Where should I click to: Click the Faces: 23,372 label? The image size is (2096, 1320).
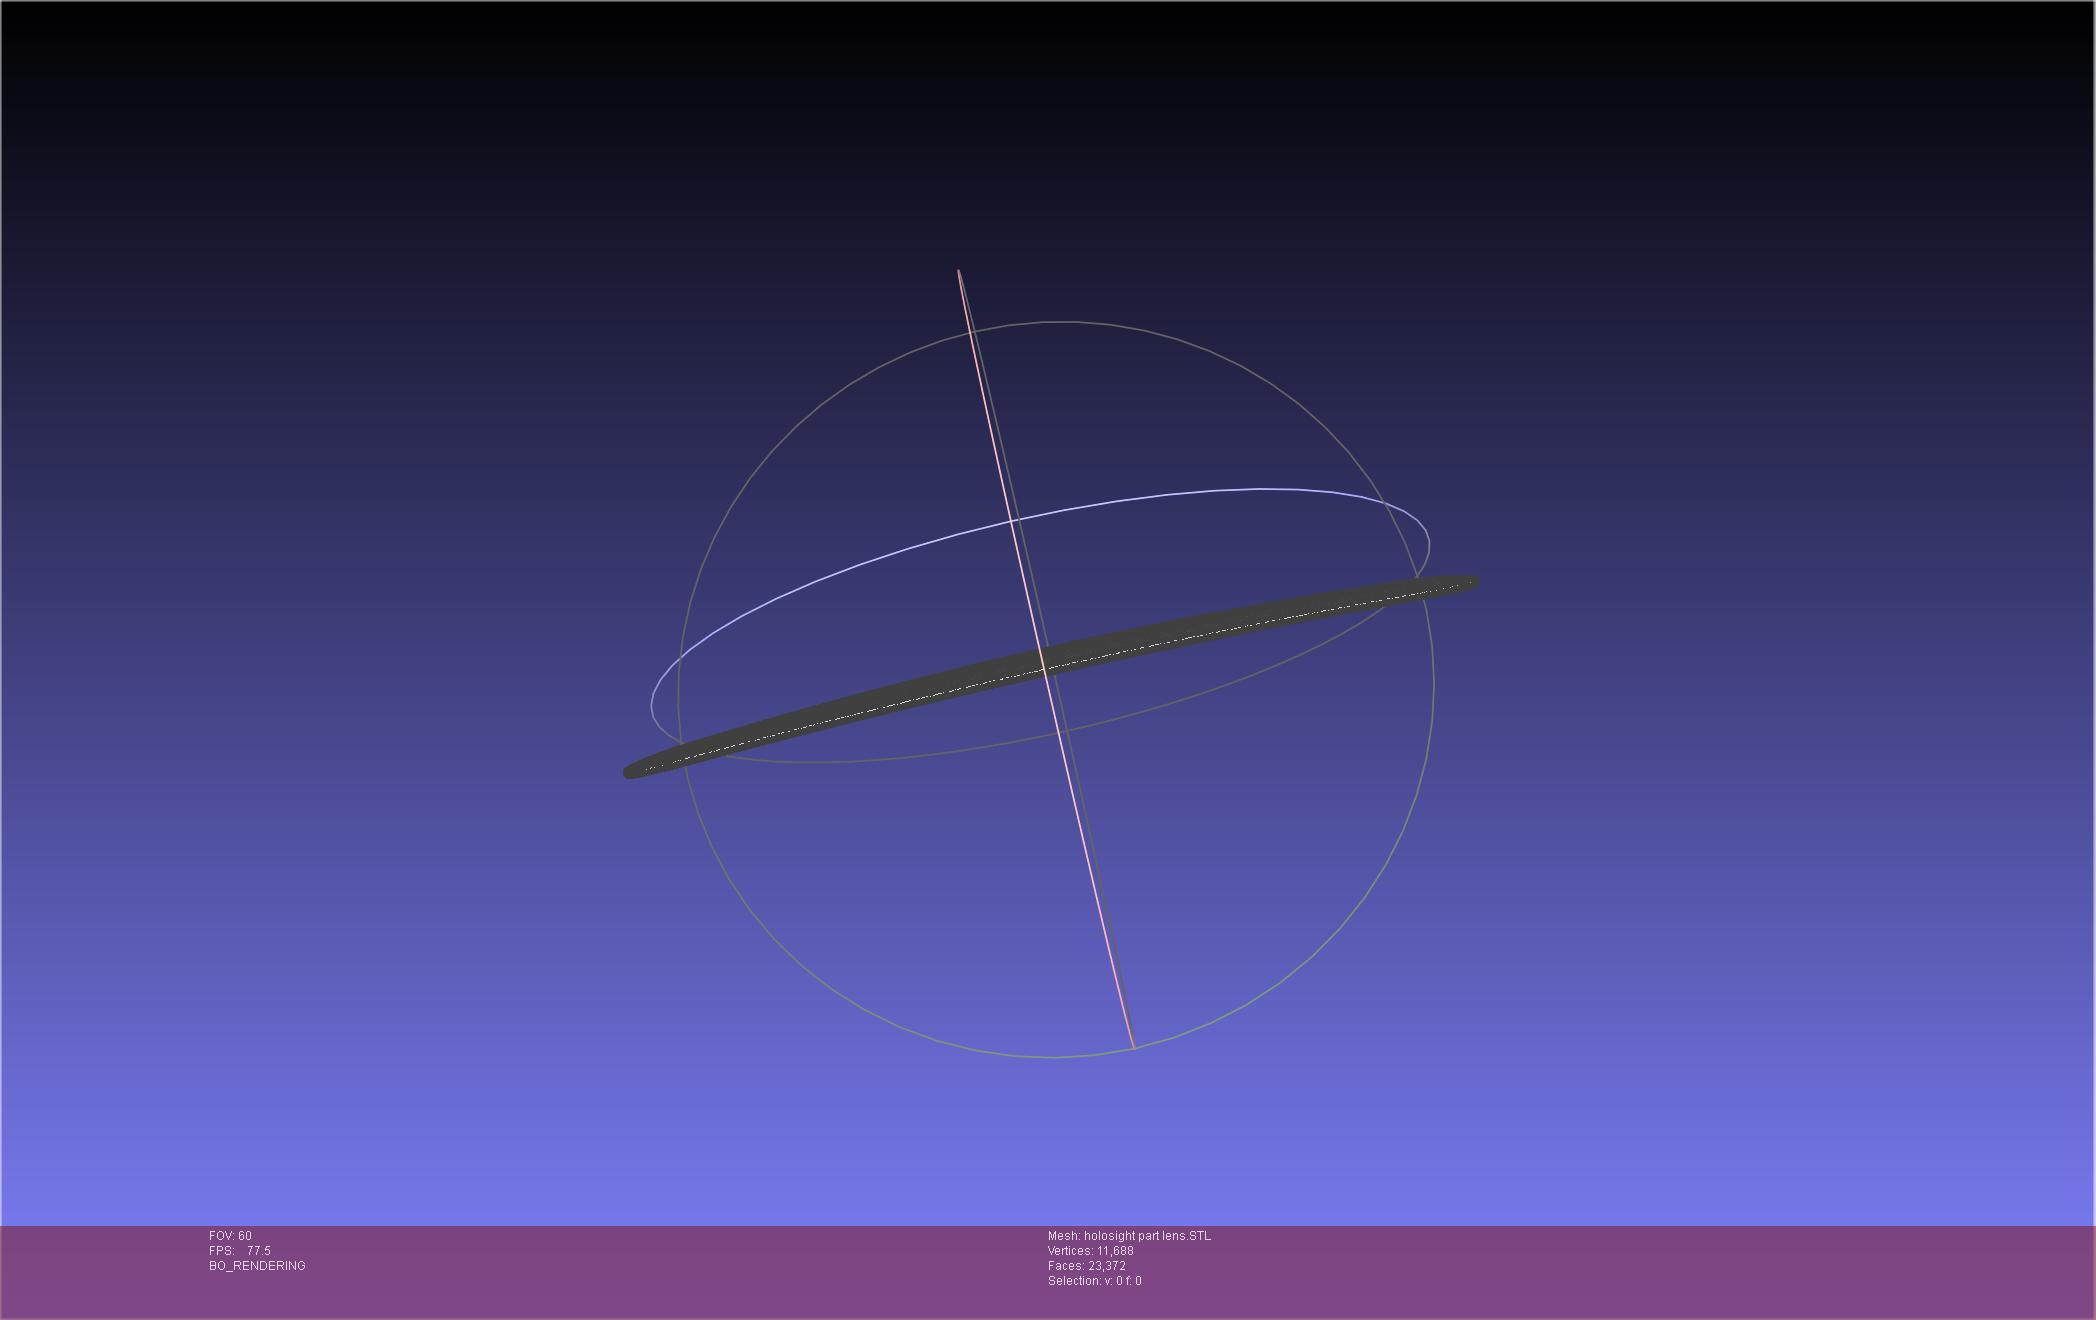pos(1086,1266)
